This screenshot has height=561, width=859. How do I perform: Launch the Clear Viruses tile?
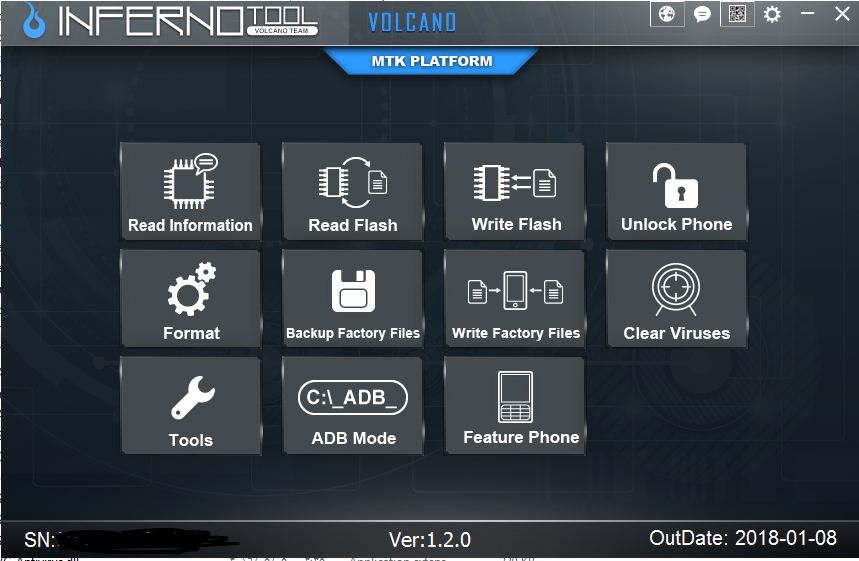pyautogui.click(x=677, y=299)
